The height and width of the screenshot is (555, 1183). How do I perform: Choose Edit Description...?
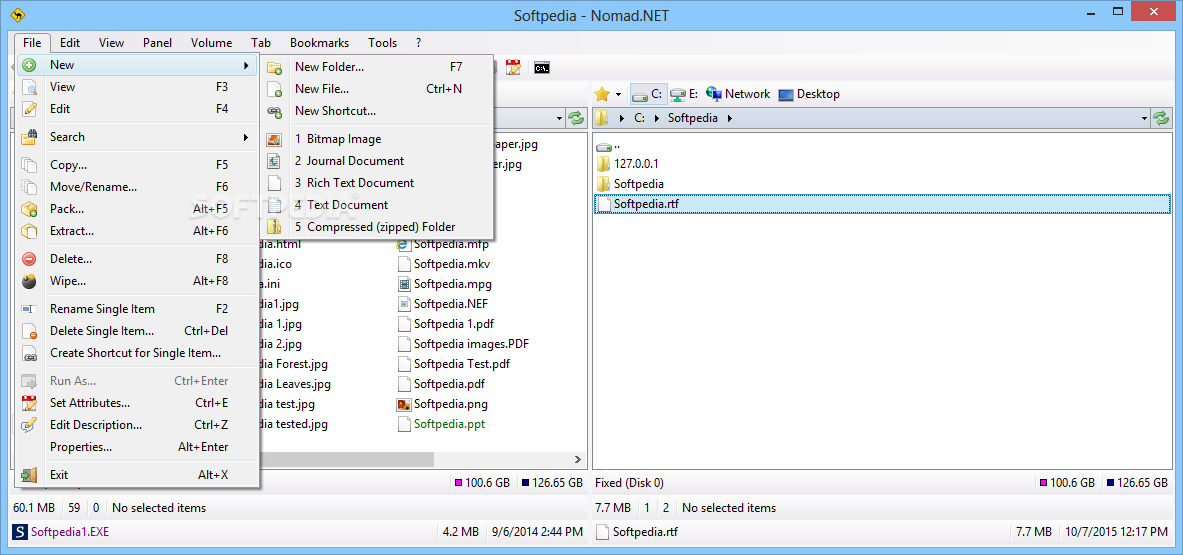[x=138, y=425]
